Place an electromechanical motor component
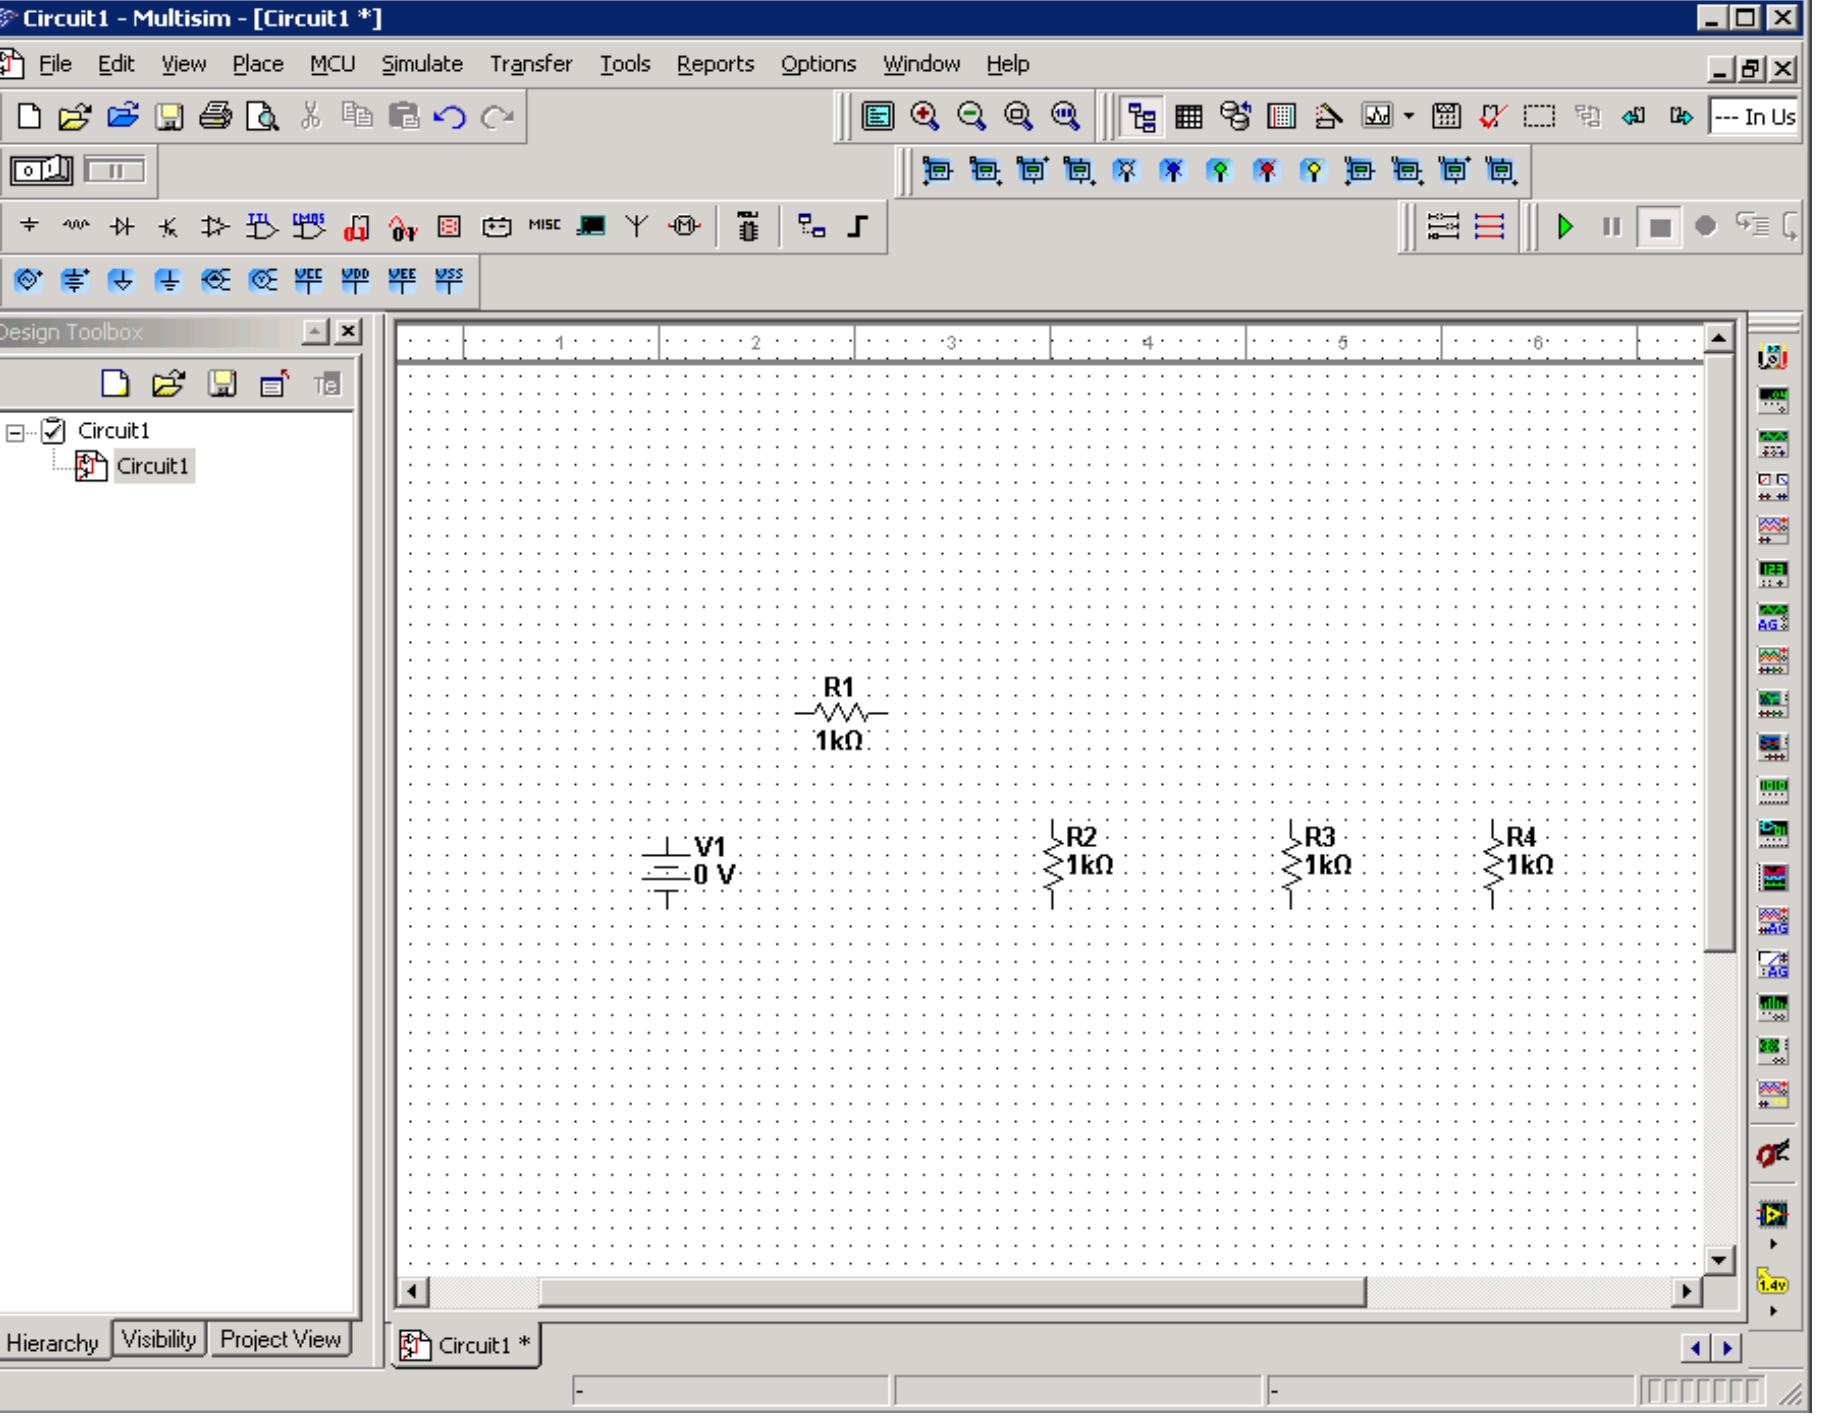This screenshot has height=1417, width=1831. (x=685, y=227)
